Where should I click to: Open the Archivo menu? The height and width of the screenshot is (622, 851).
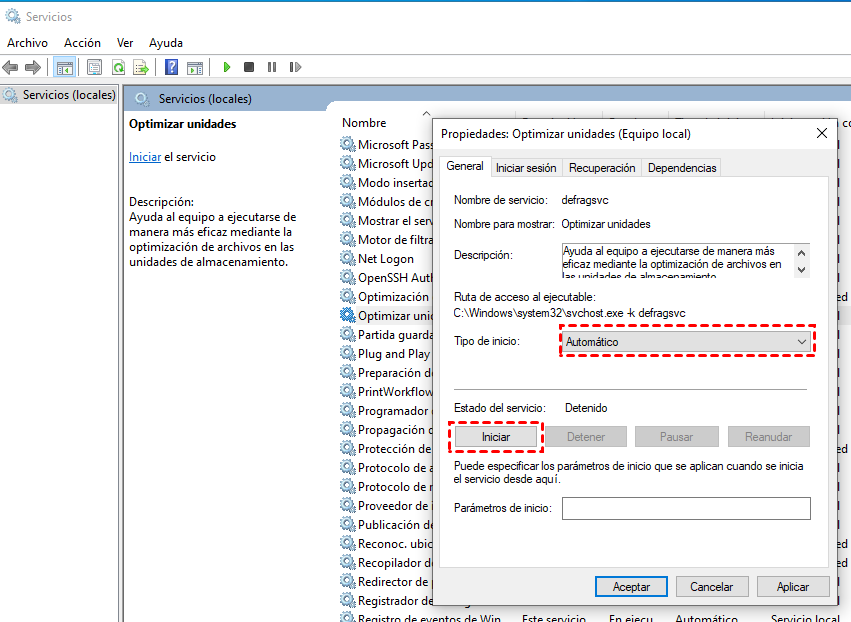(x=27, y=42)
